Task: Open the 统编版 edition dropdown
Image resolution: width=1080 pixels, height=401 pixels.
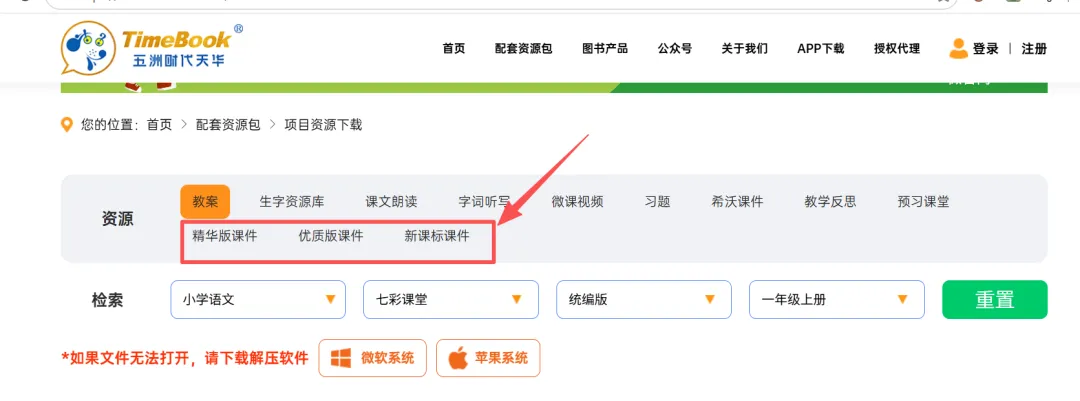Action: [x=644, y=300]
